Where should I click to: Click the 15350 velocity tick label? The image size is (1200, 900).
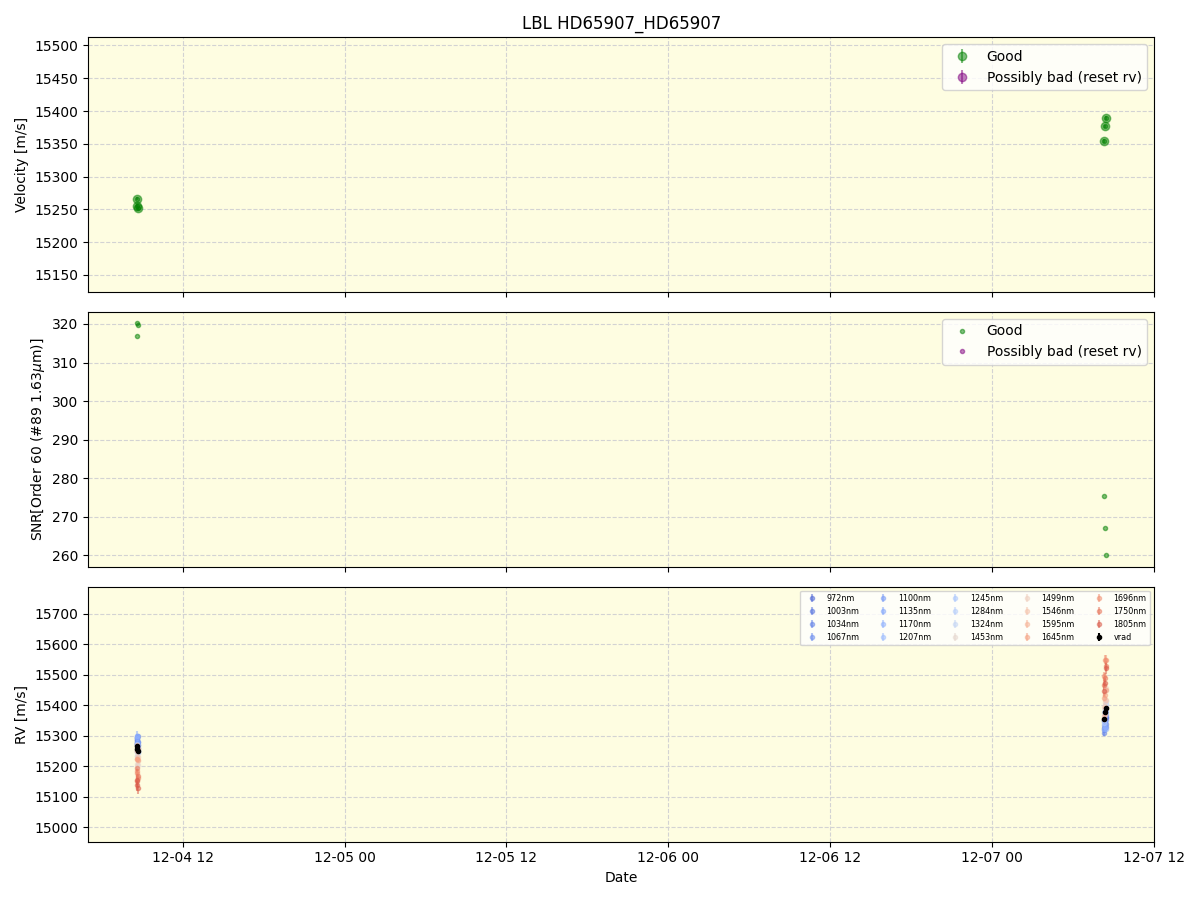click(x=57, y=144)
